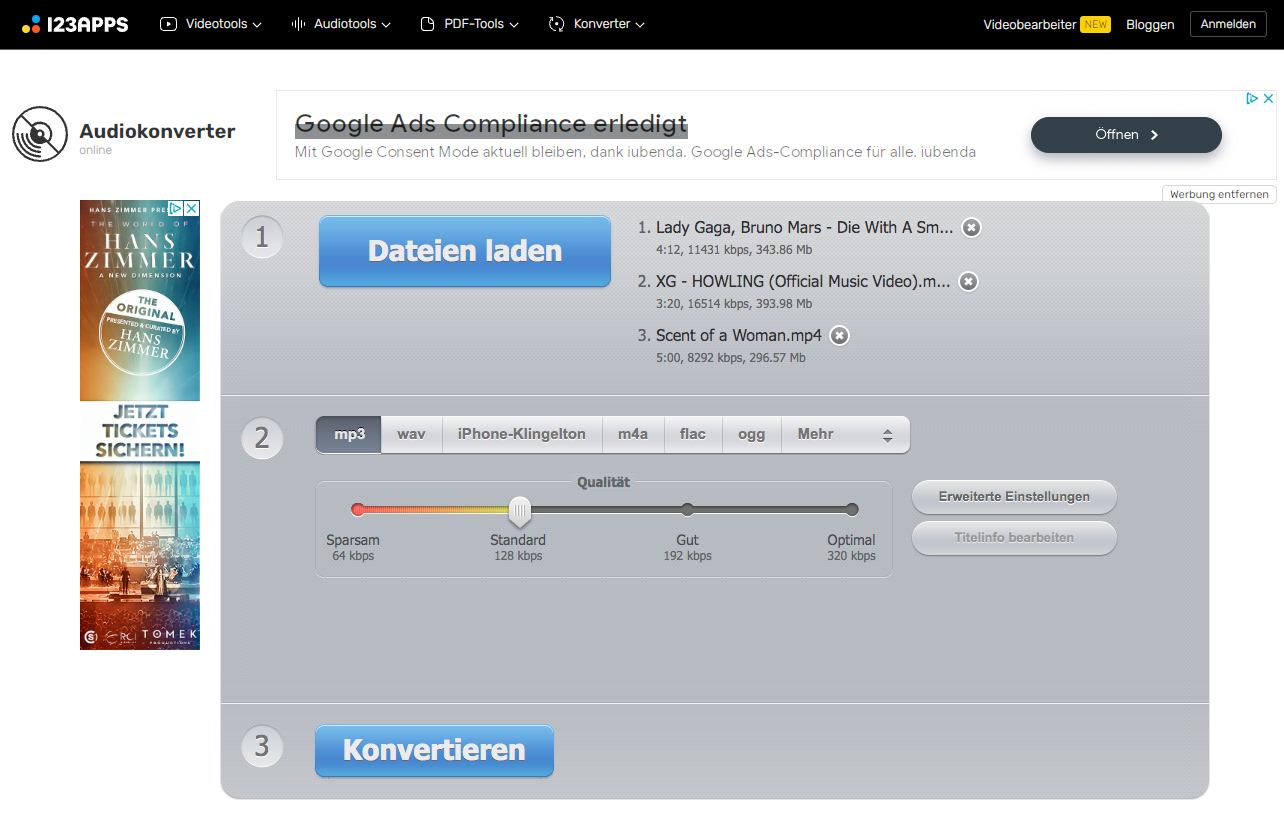The width and height of the screenshot is (1284, 814).
Task: Switch to ogg format
Action: click(751, 434)
